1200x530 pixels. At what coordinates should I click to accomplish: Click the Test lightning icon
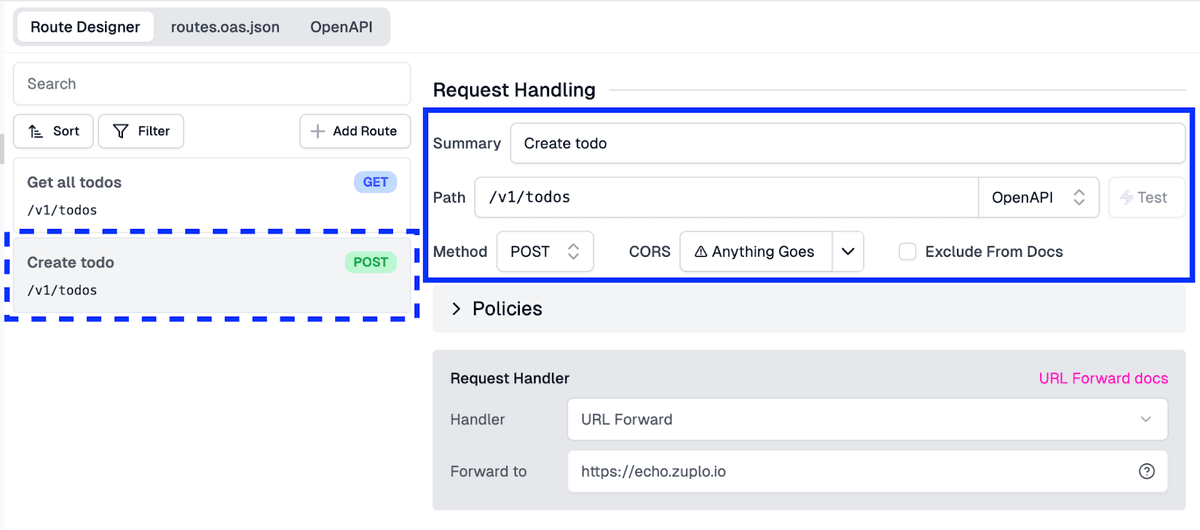coord(1127,198)
